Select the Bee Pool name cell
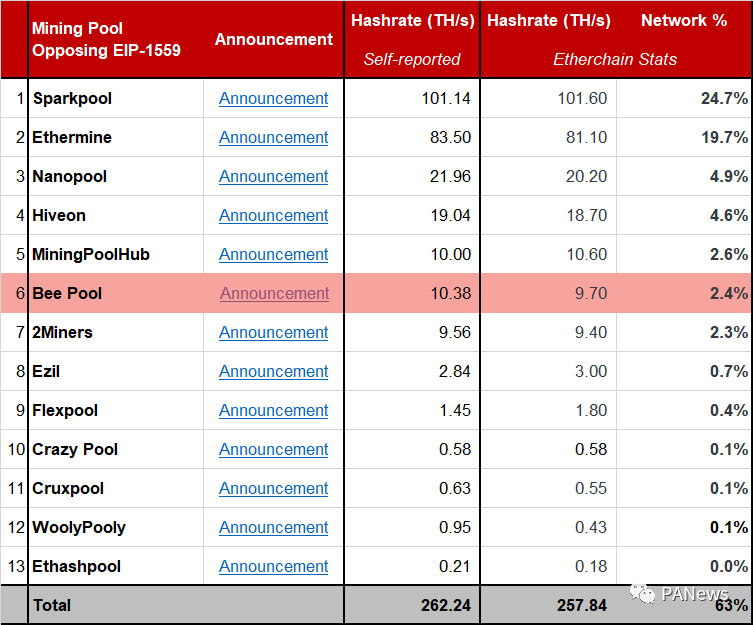753x625 pixels. click(x=67, y=293)
